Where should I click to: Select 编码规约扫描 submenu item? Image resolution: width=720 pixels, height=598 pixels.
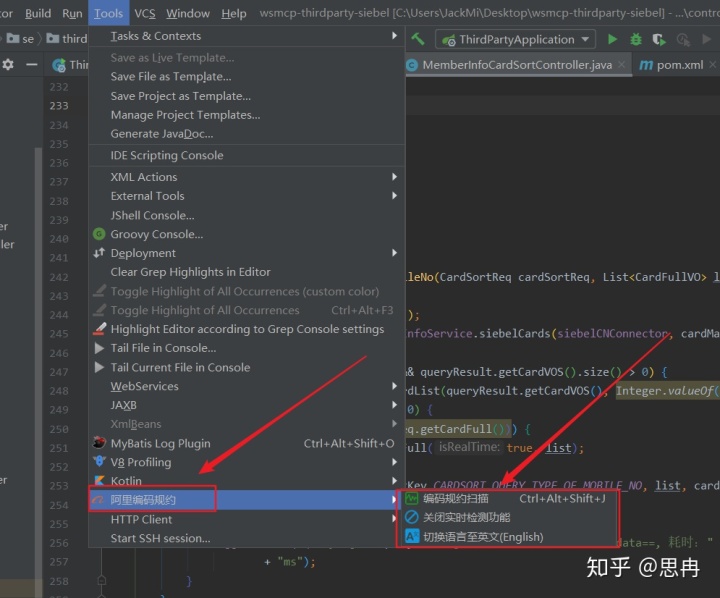[508, 498]
